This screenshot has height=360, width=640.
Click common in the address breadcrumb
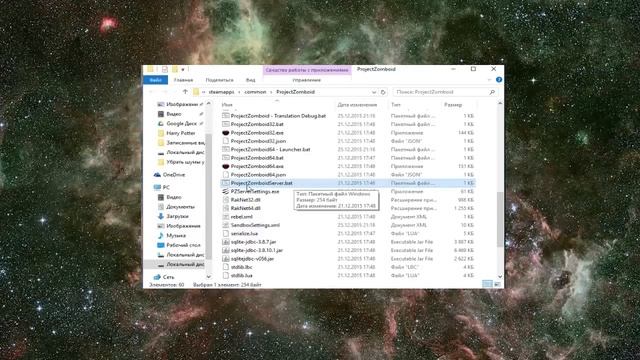pos(255,92)
